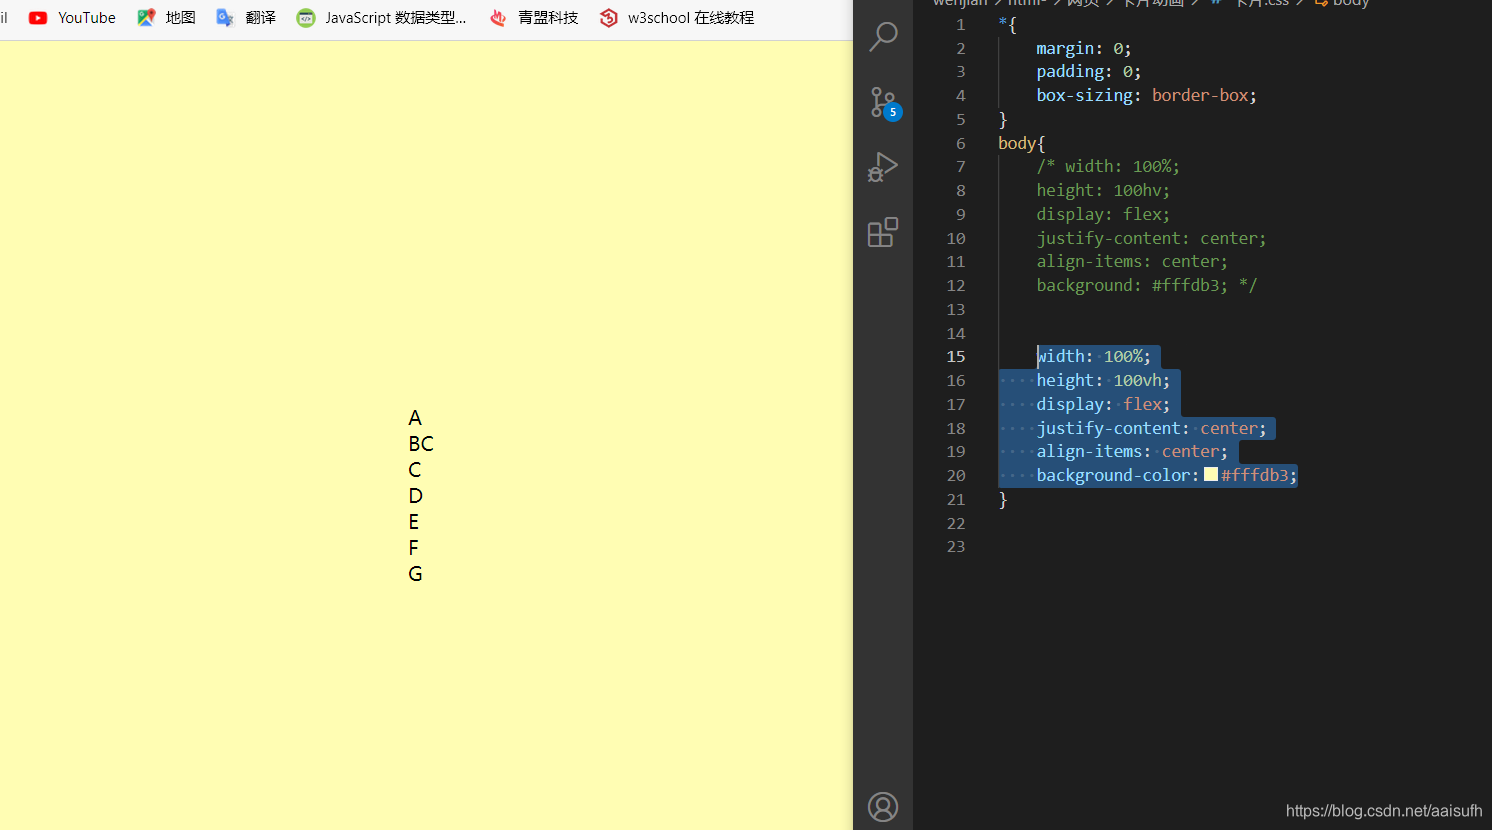This screenshot has width=1492, height=830.
Task: Open Run and Debug view
Action: 883,167
